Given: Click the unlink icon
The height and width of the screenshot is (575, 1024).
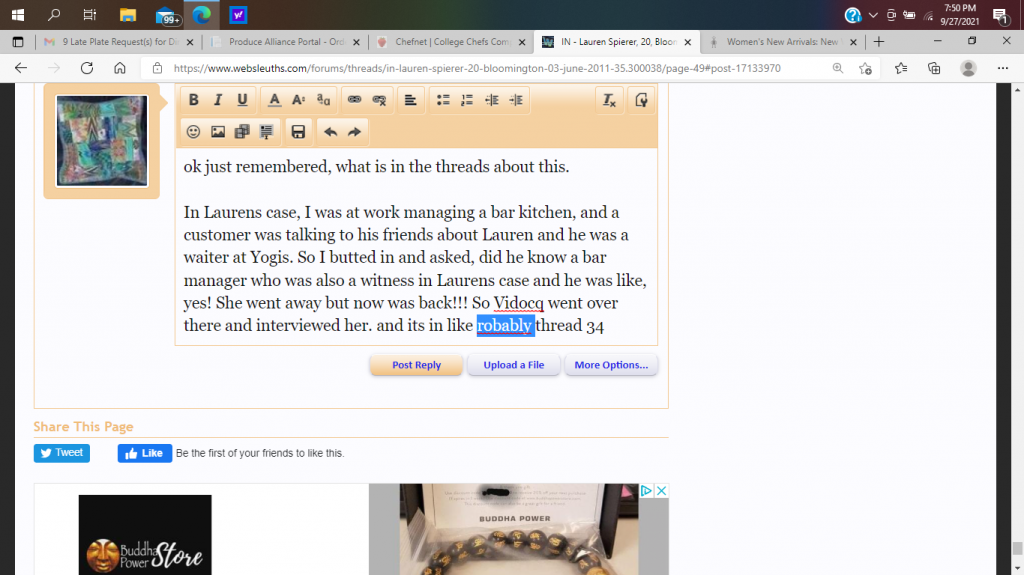Looking at the screenshot, I should point(379,100).
